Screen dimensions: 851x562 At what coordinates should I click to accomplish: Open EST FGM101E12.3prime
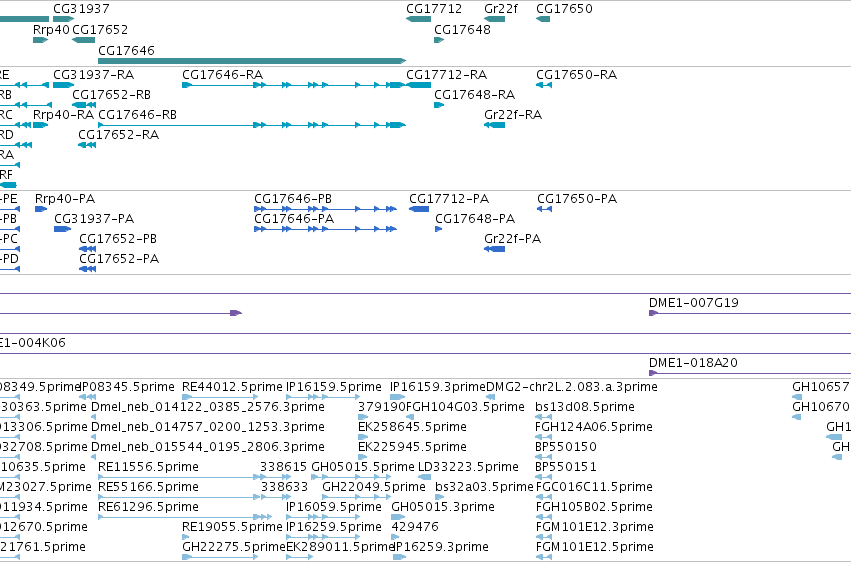click(543, 538)
